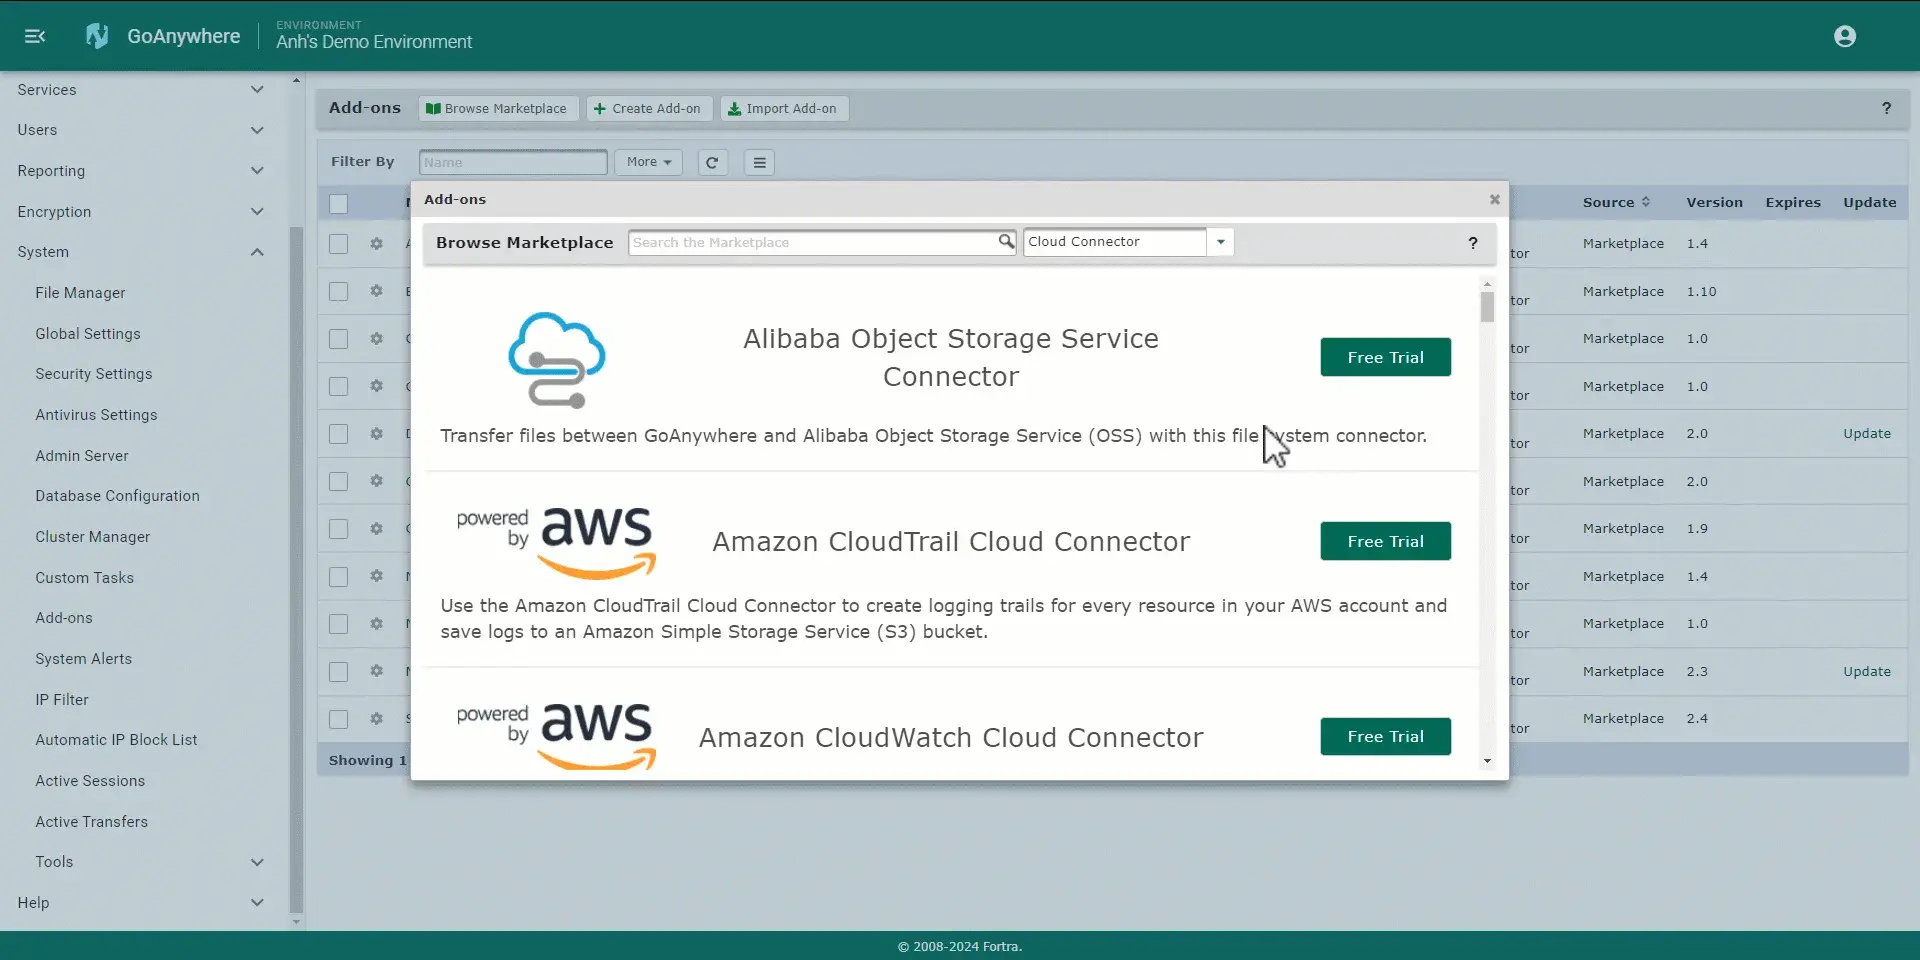Screen dimensions: 1920x960
Task: Click the GoAnywhere logo
Action: [x=97, y=35]
